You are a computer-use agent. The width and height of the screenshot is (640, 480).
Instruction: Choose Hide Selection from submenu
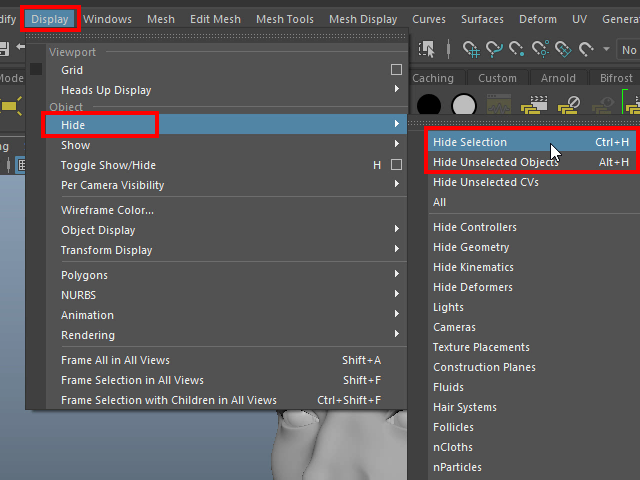[x=470, y=142]
